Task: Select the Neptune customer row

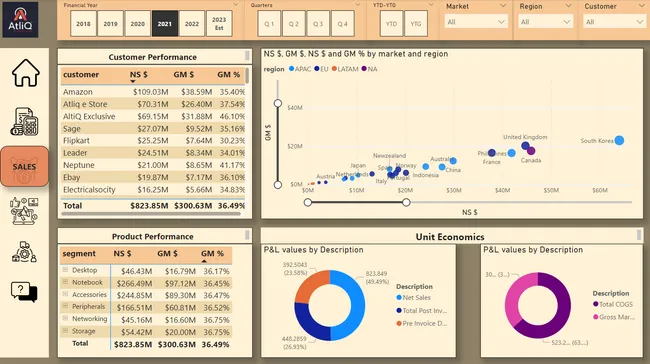Action: [154, 165]
